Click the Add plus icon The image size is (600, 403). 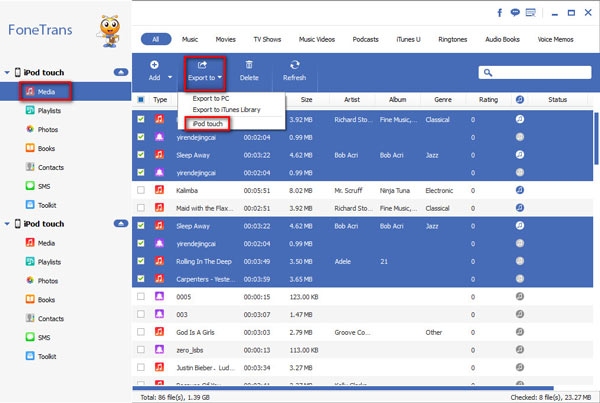pos(154,65)
